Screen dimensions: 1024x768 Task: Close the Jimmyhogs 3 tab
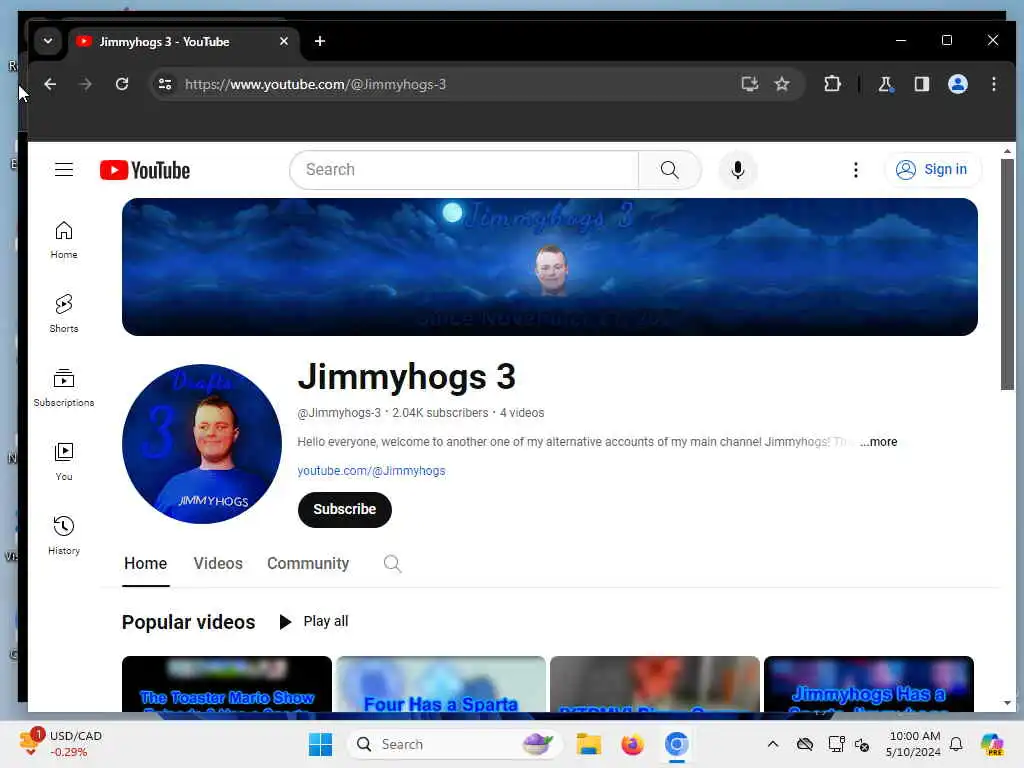(284, 41)
